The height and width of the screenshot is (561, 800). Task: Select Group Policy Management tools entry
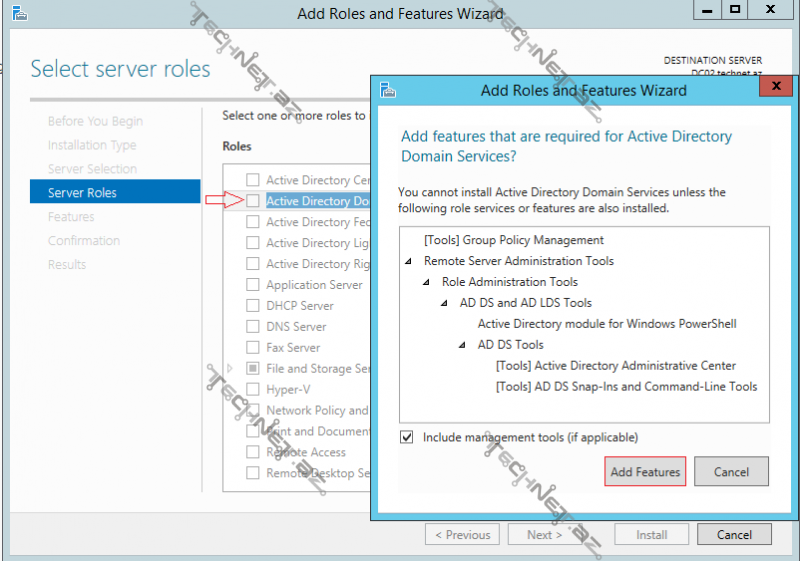[514, 240]
